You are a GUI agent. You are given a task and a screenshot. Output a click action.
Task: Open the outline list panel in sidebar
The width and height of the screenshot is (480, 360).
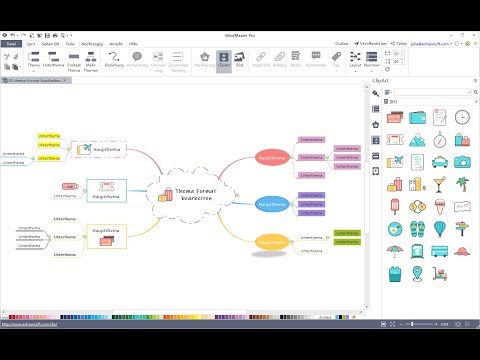pos(376,109)
